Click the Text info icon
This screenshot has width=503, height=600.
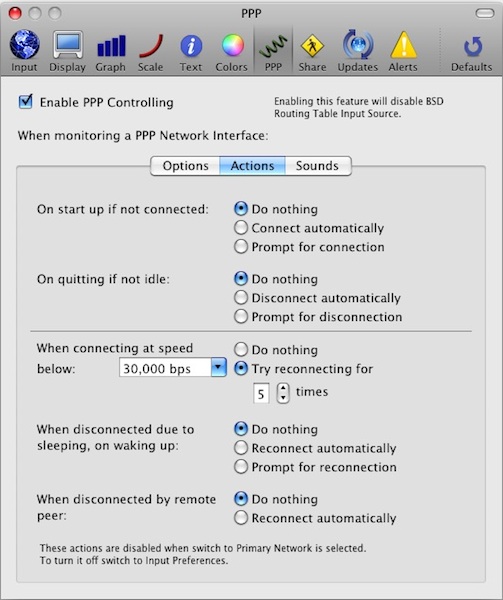click(191, 46)
